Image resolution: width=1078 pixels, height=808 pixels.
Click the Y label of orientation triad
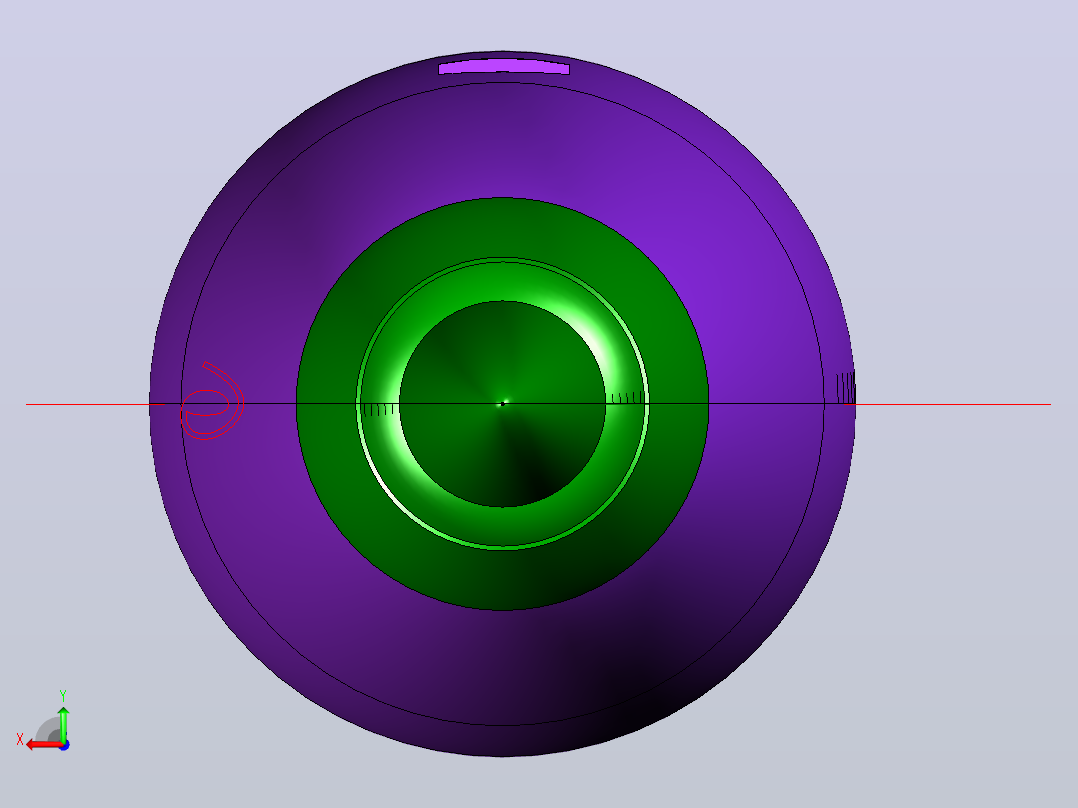click(63, 695)
